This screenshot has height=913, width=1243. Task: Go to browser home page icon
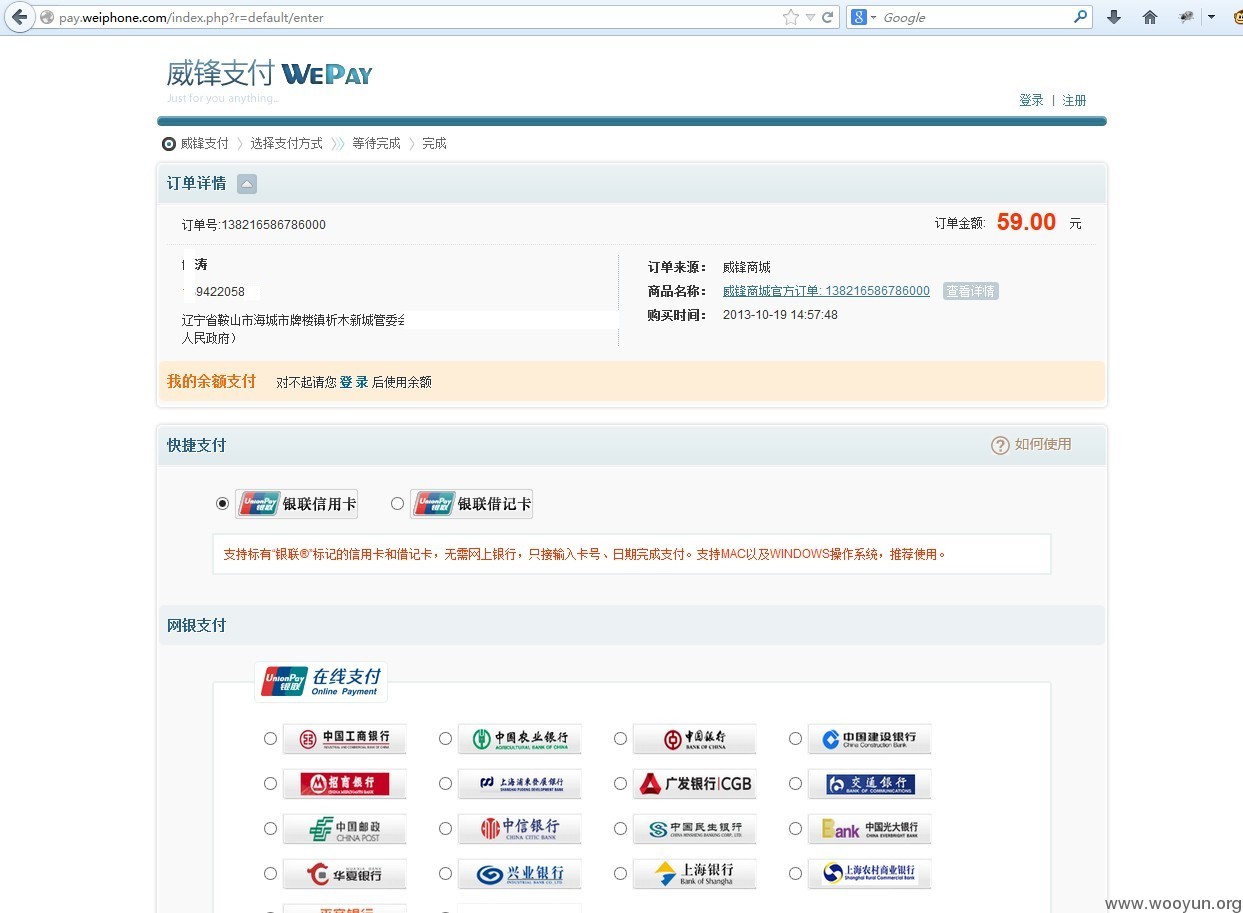[1150, 17]
